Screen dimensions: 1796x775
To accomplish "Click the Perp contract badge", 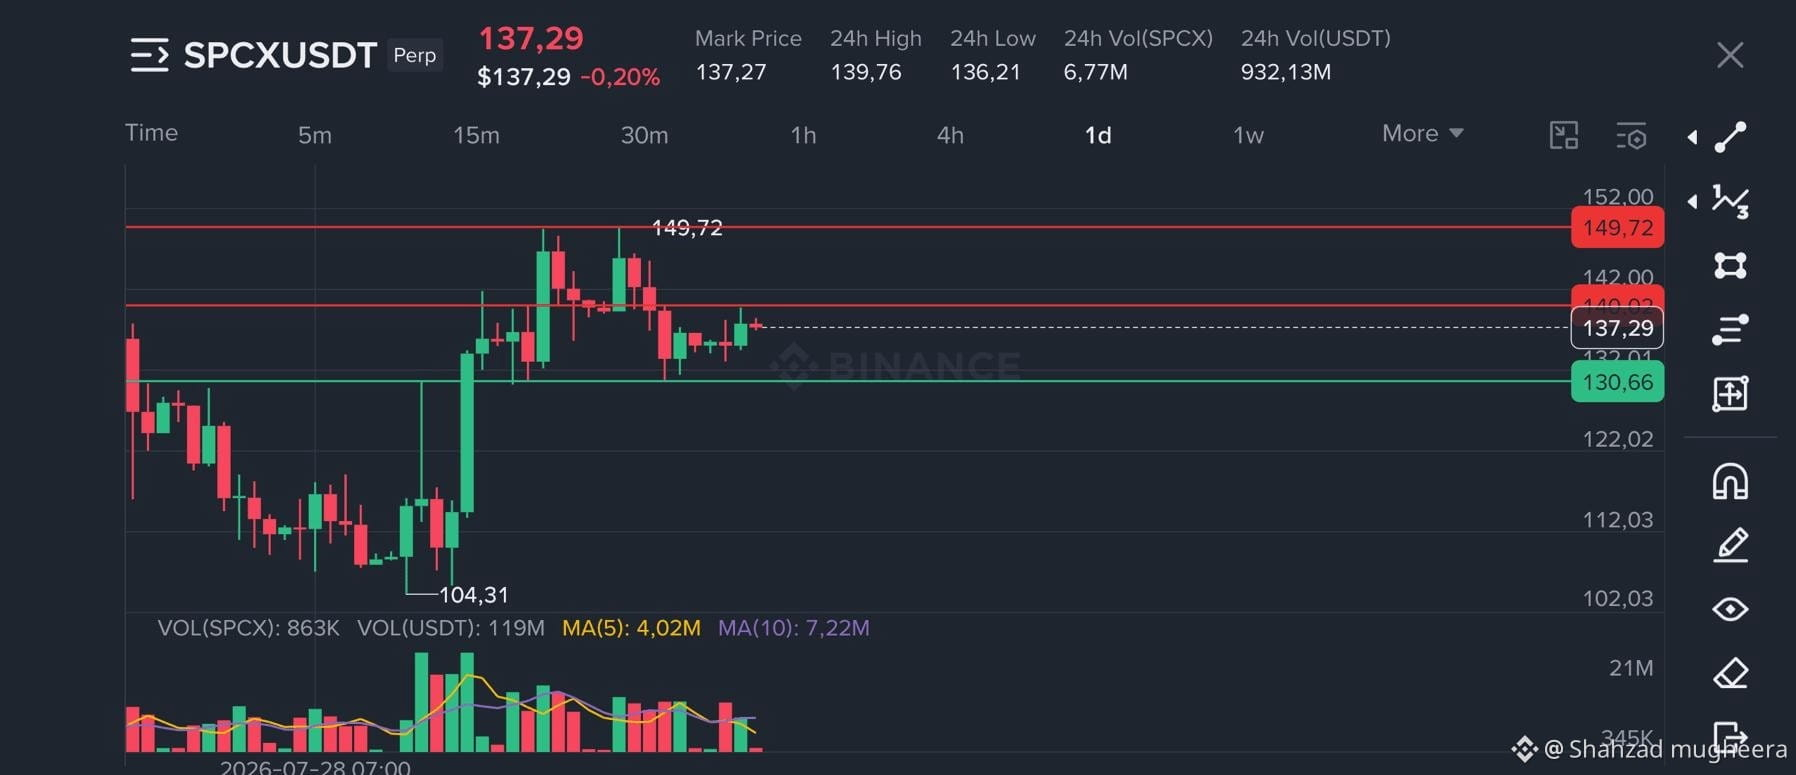I will click(x=414, y=55).
